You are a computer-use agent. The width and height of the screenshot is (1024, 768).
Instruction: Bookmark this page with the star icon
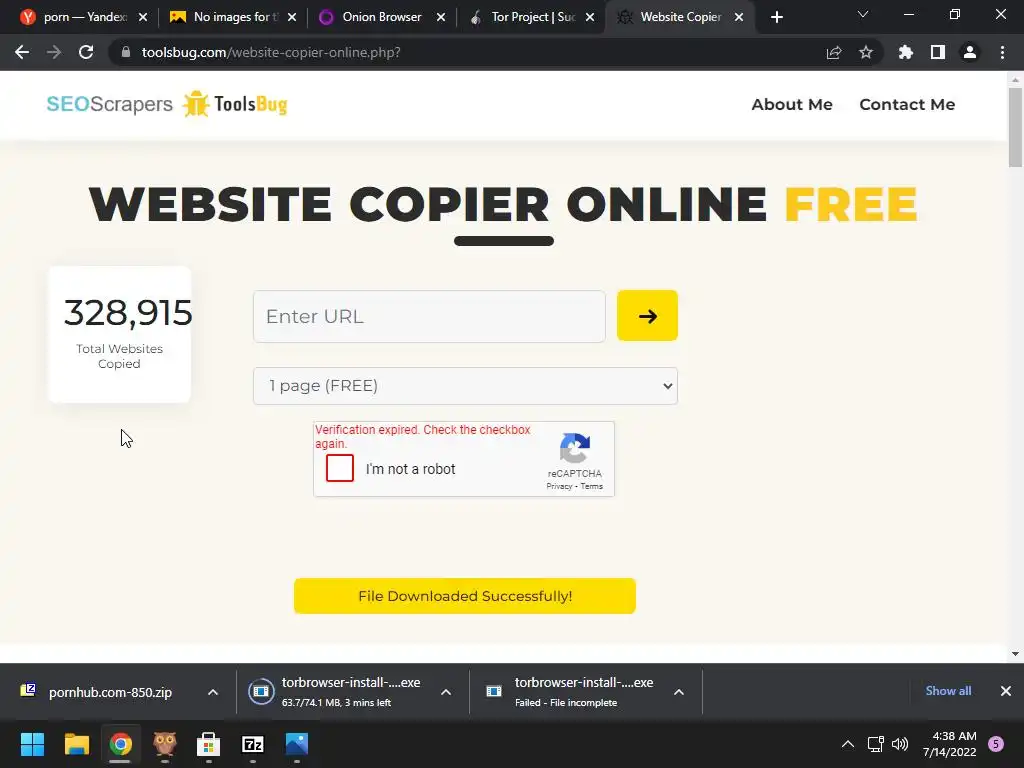[866, 52]
